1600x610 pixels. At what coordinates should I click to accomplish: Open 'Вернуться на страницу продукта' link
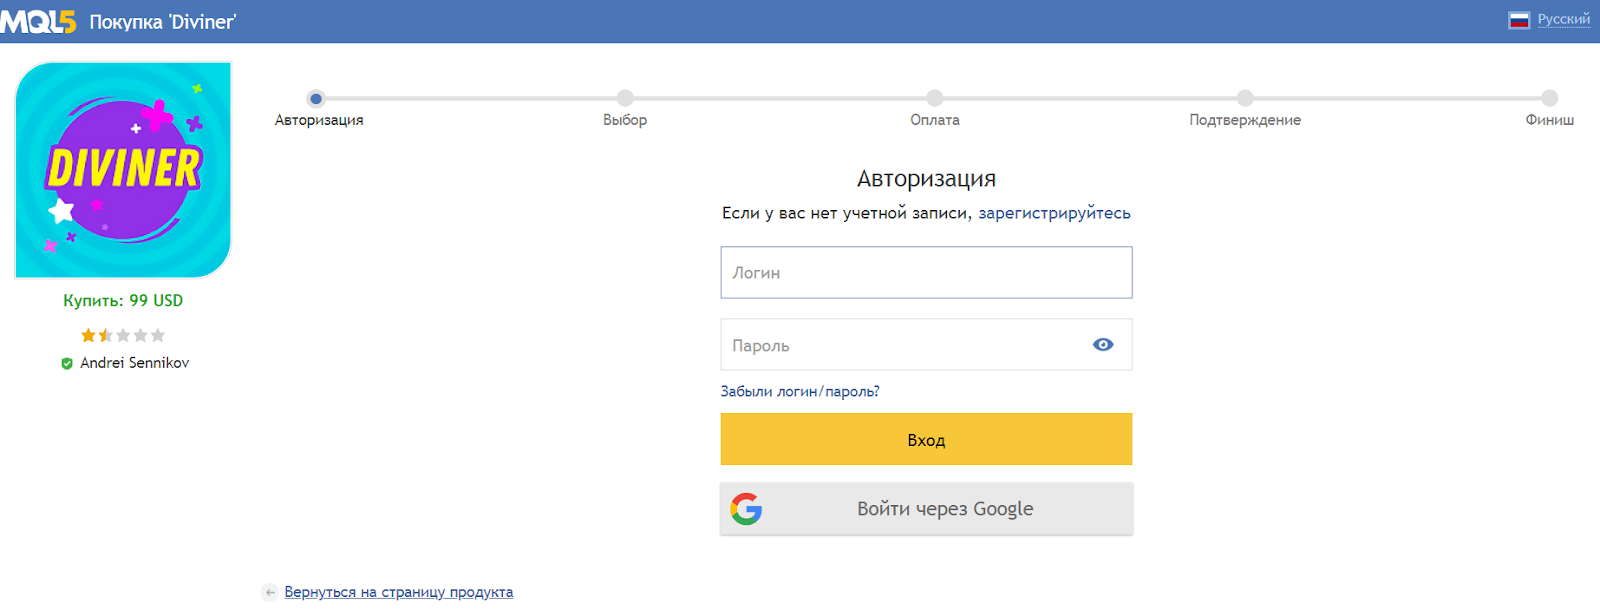tap(399, 592)
